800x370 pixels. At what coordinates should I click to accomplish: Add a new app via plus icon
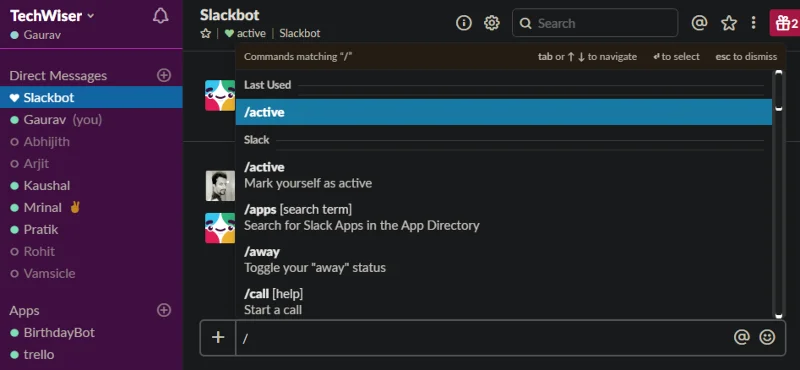tap(164, 310)
